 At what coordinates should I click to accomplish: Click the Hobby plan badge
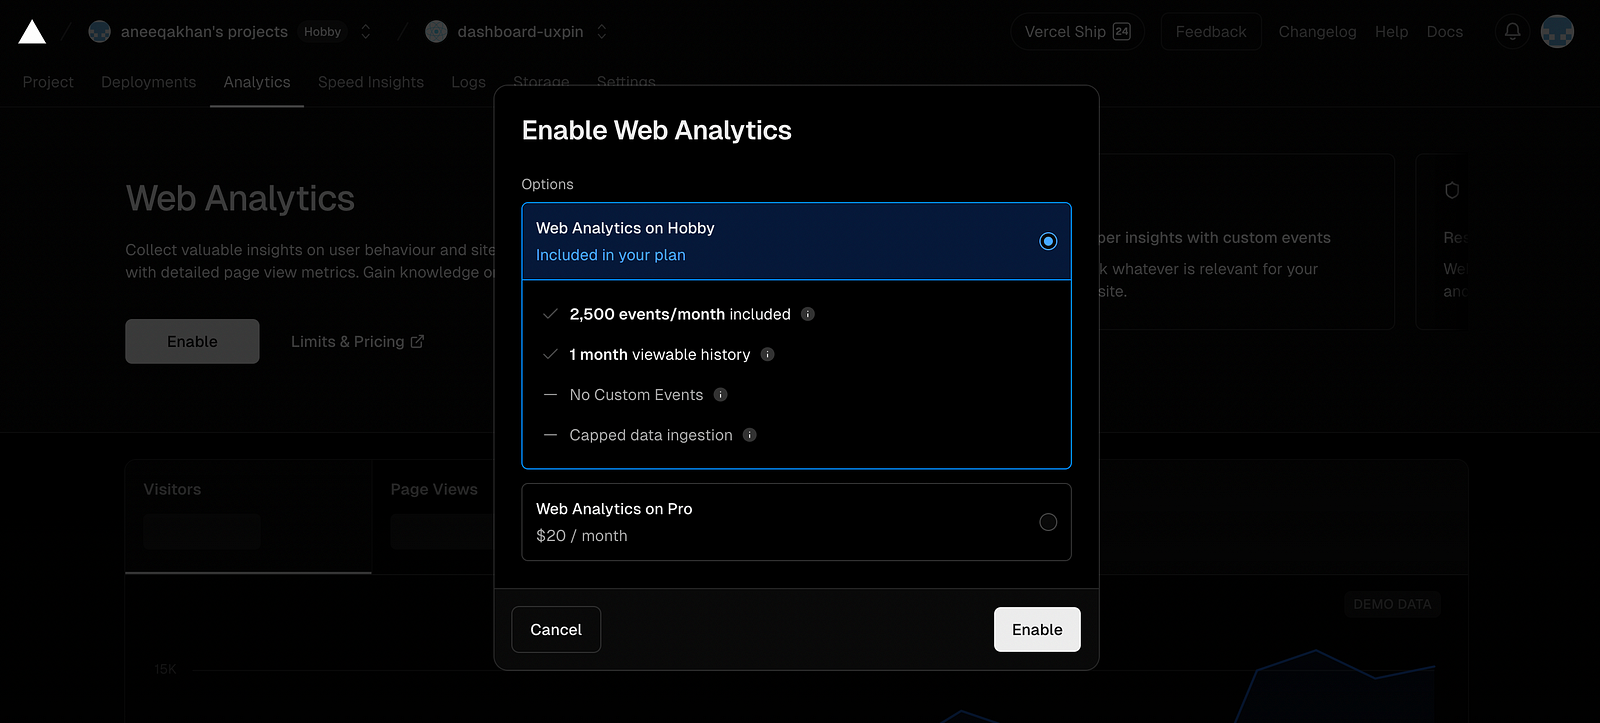322,32
